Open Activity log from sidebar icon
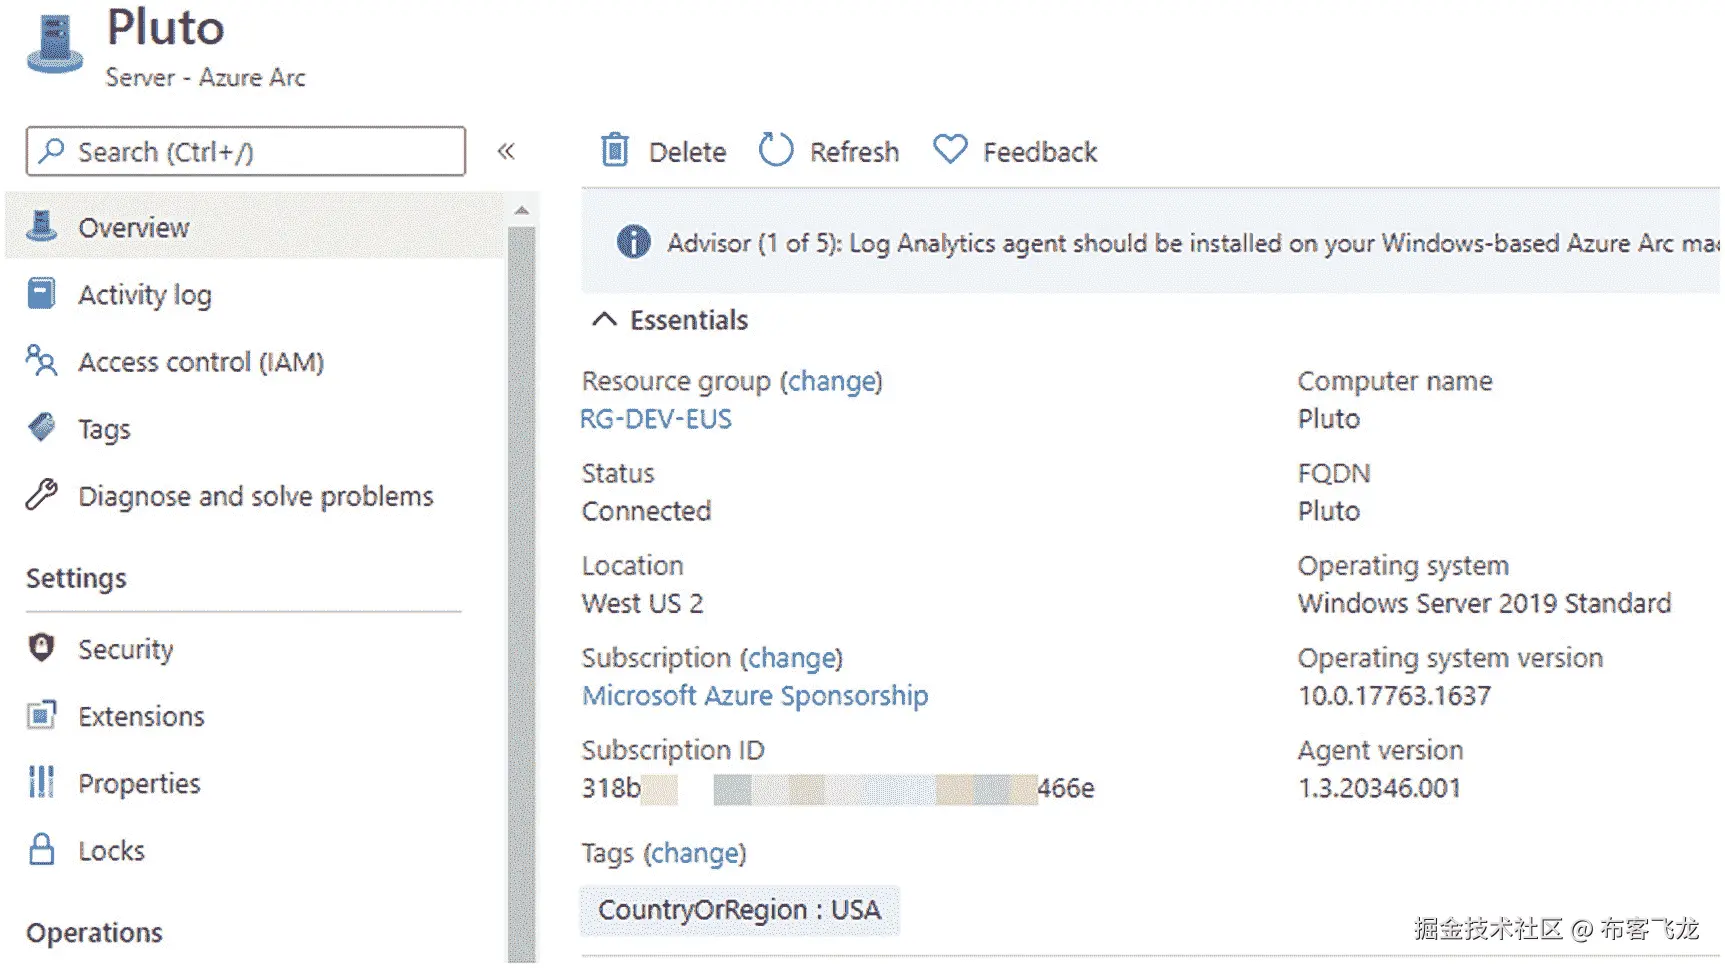 click(x=41, y=294)
